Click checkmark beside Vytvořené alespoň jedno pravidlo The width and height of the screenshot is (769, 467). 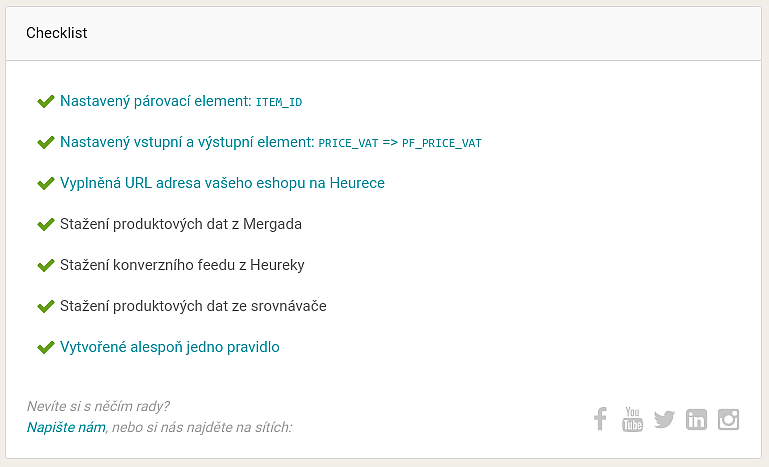tap(46, 347)
